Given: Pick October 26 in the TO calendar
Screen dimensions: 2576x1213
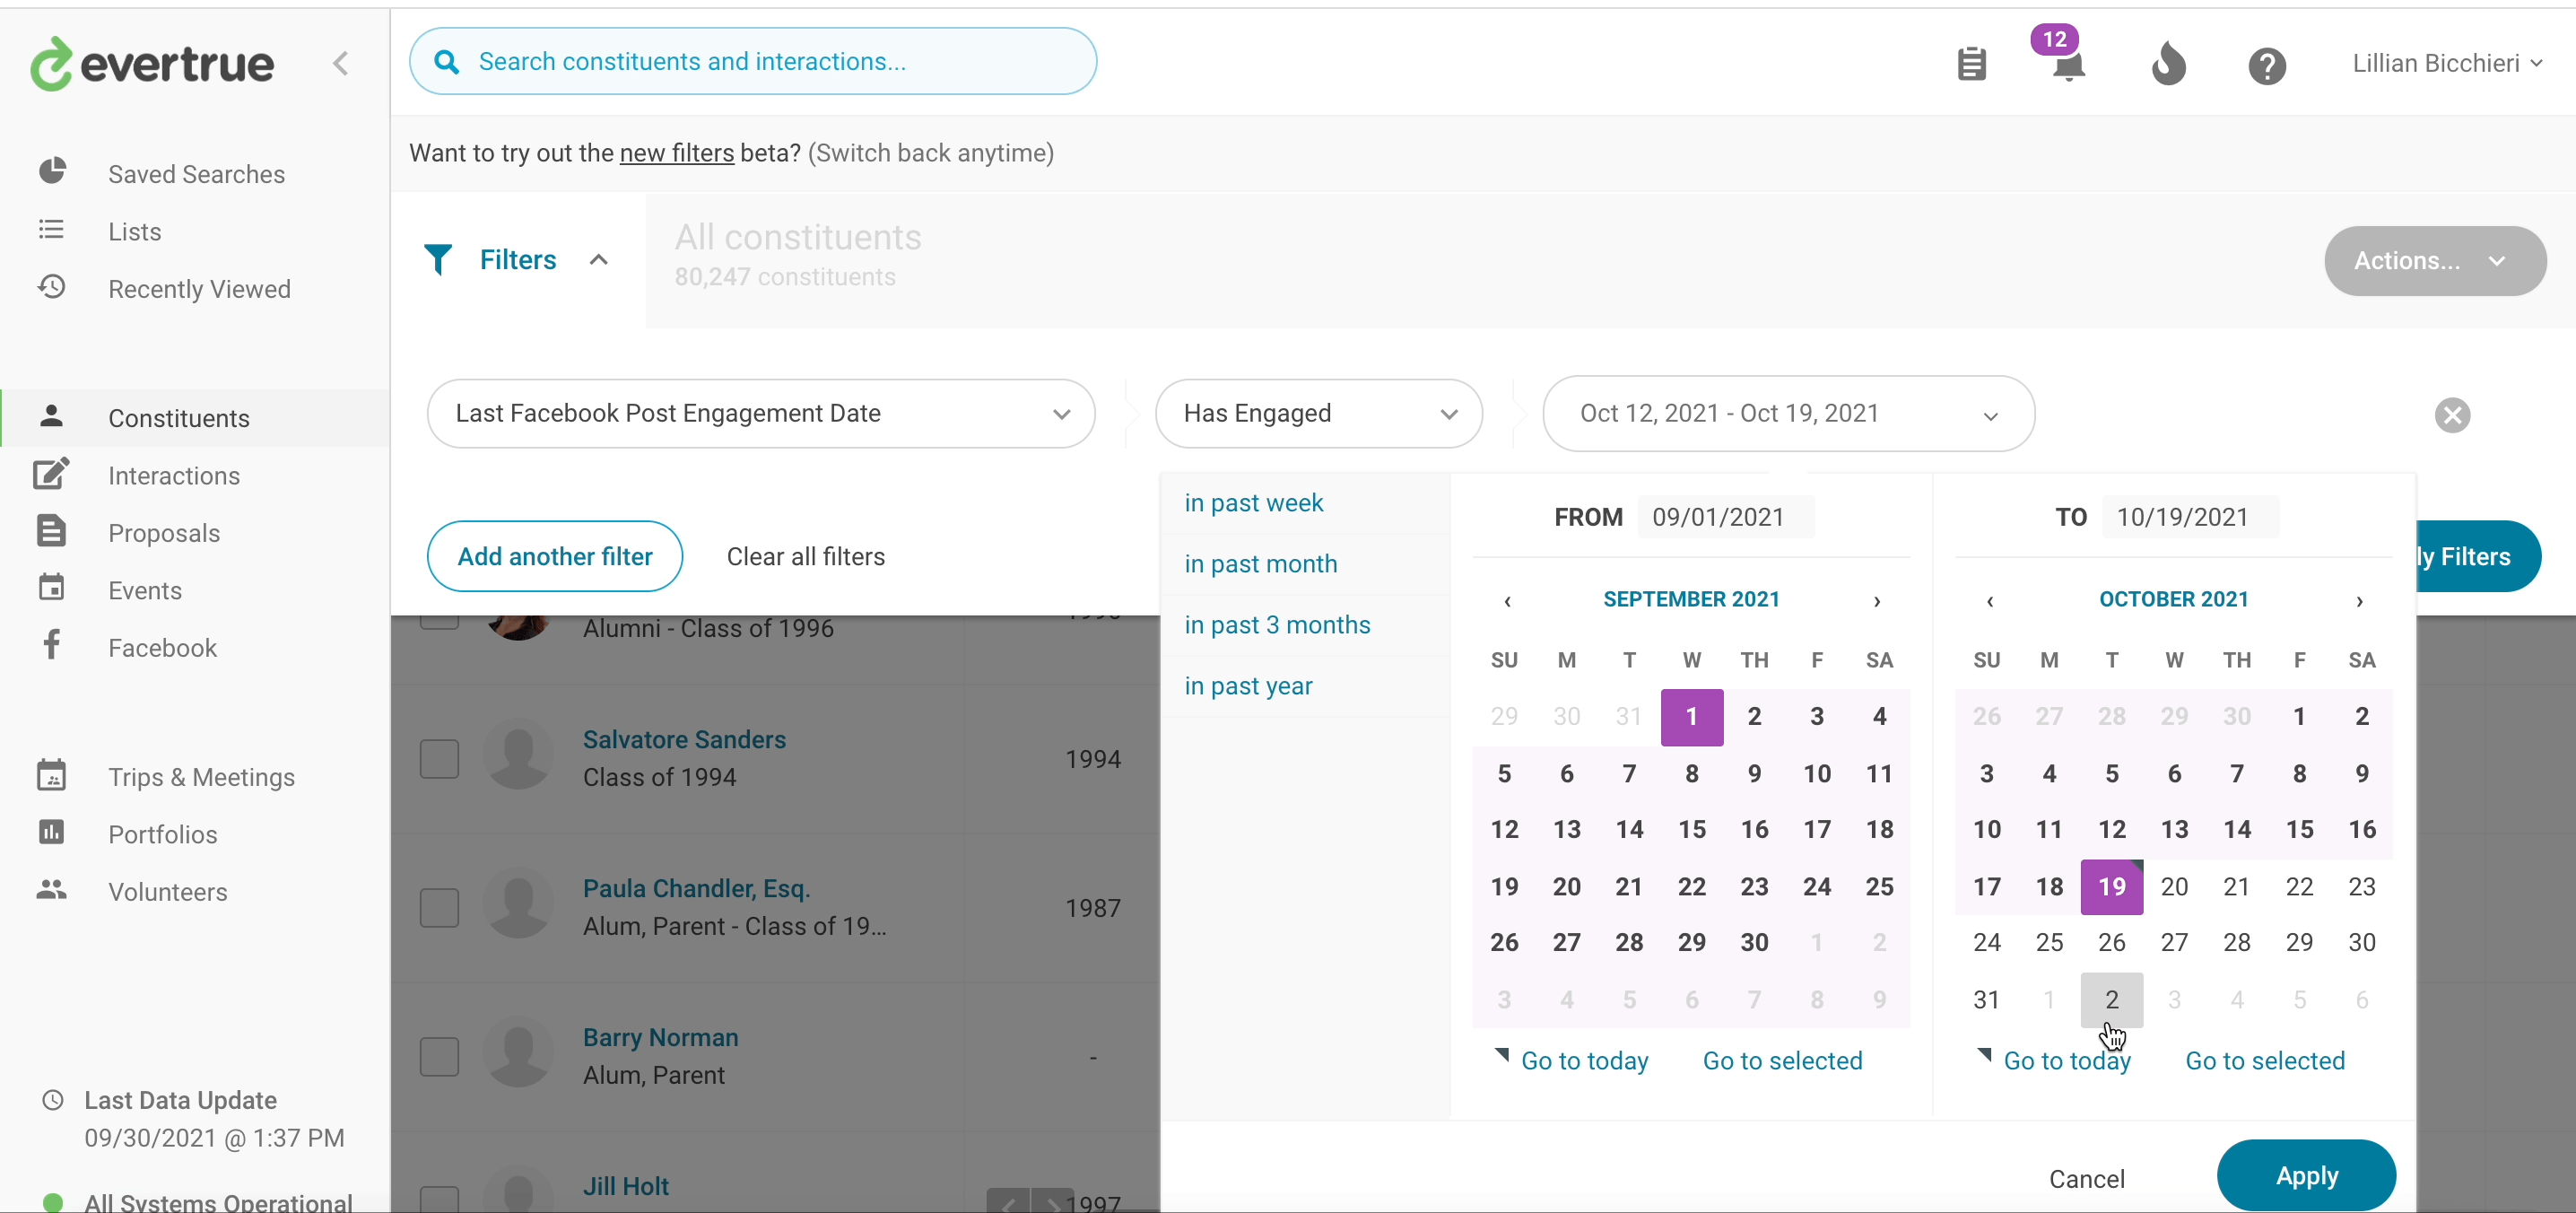Looking at the screenshot, I should (2111, 942).
